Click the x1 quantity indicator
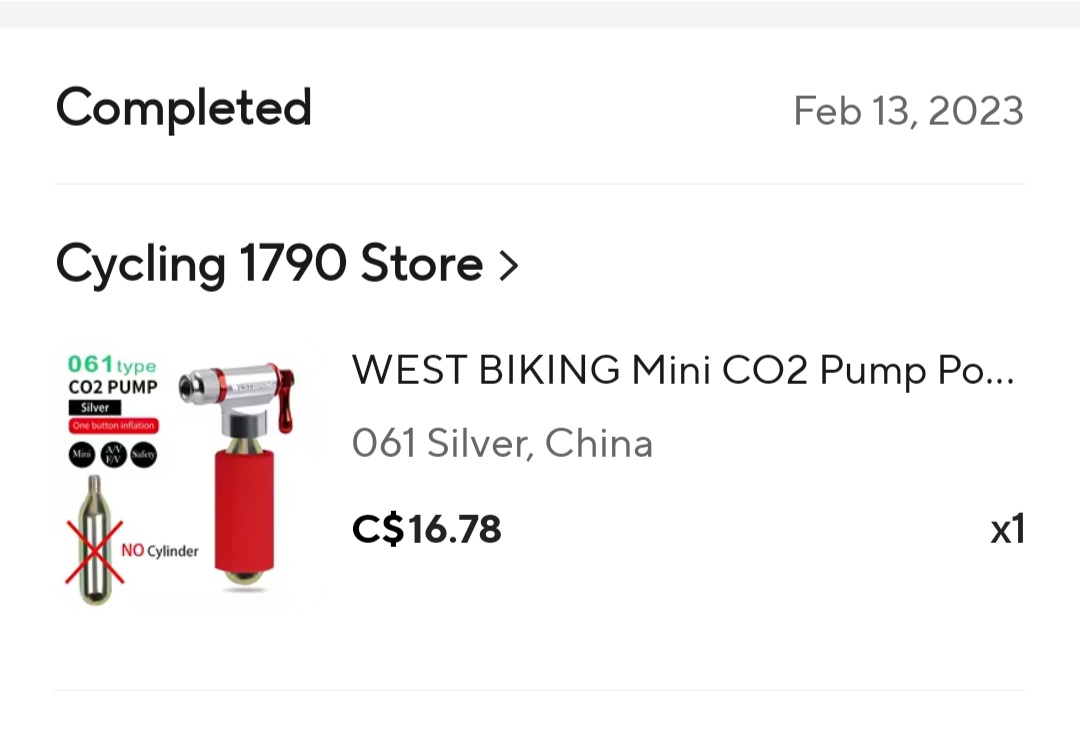1080x730 pixels. 1007,530
